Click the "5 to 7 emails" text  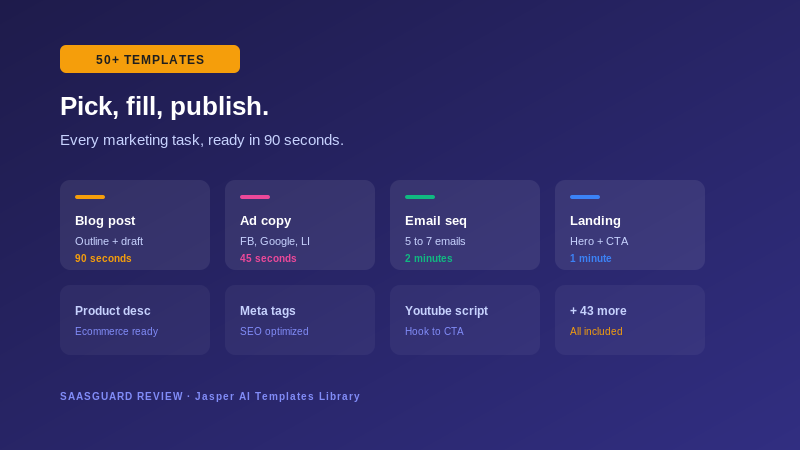[x=435, y=241]
